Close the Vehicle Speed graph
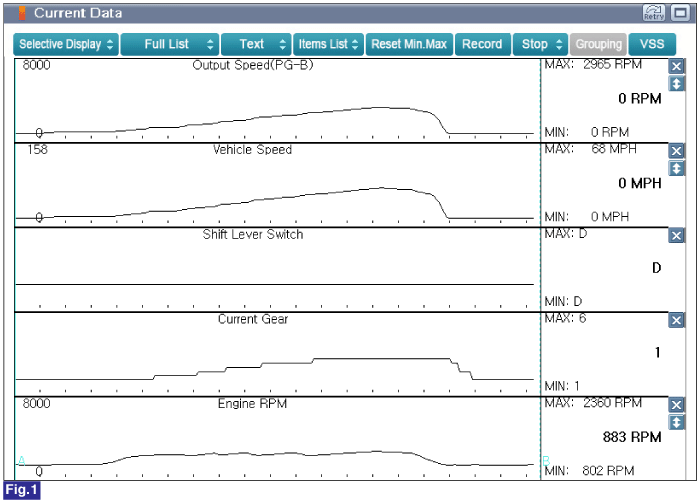This screenshot has width=700, height=502. tap(676, 151)
